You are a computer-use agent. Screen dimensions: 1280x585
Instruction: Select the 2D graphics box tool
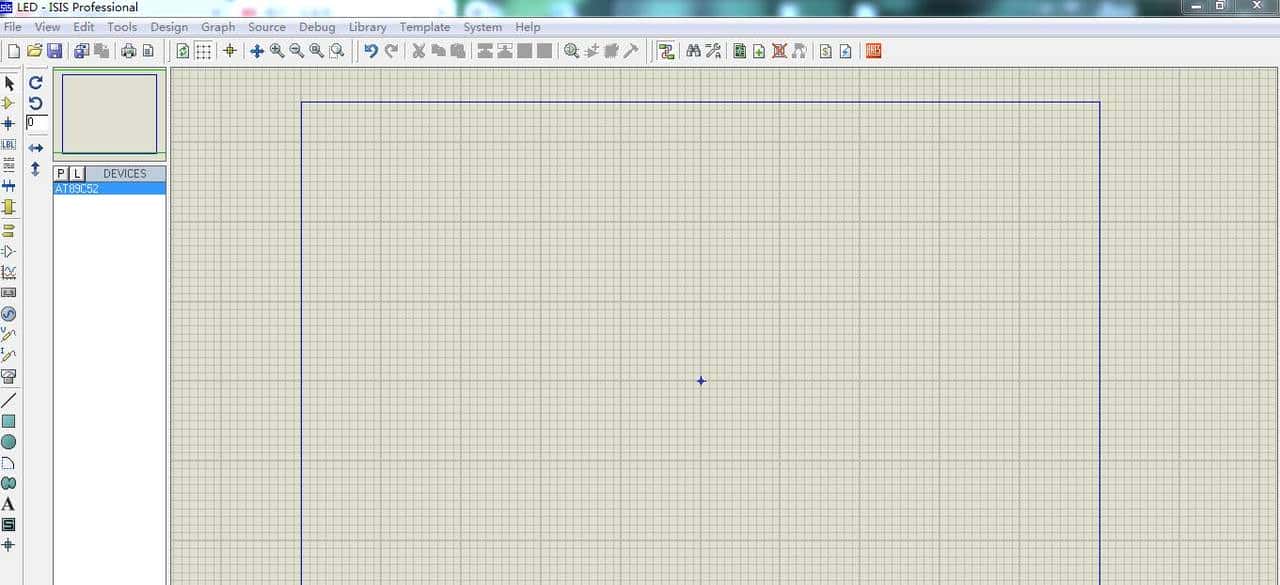pos(9,421)
